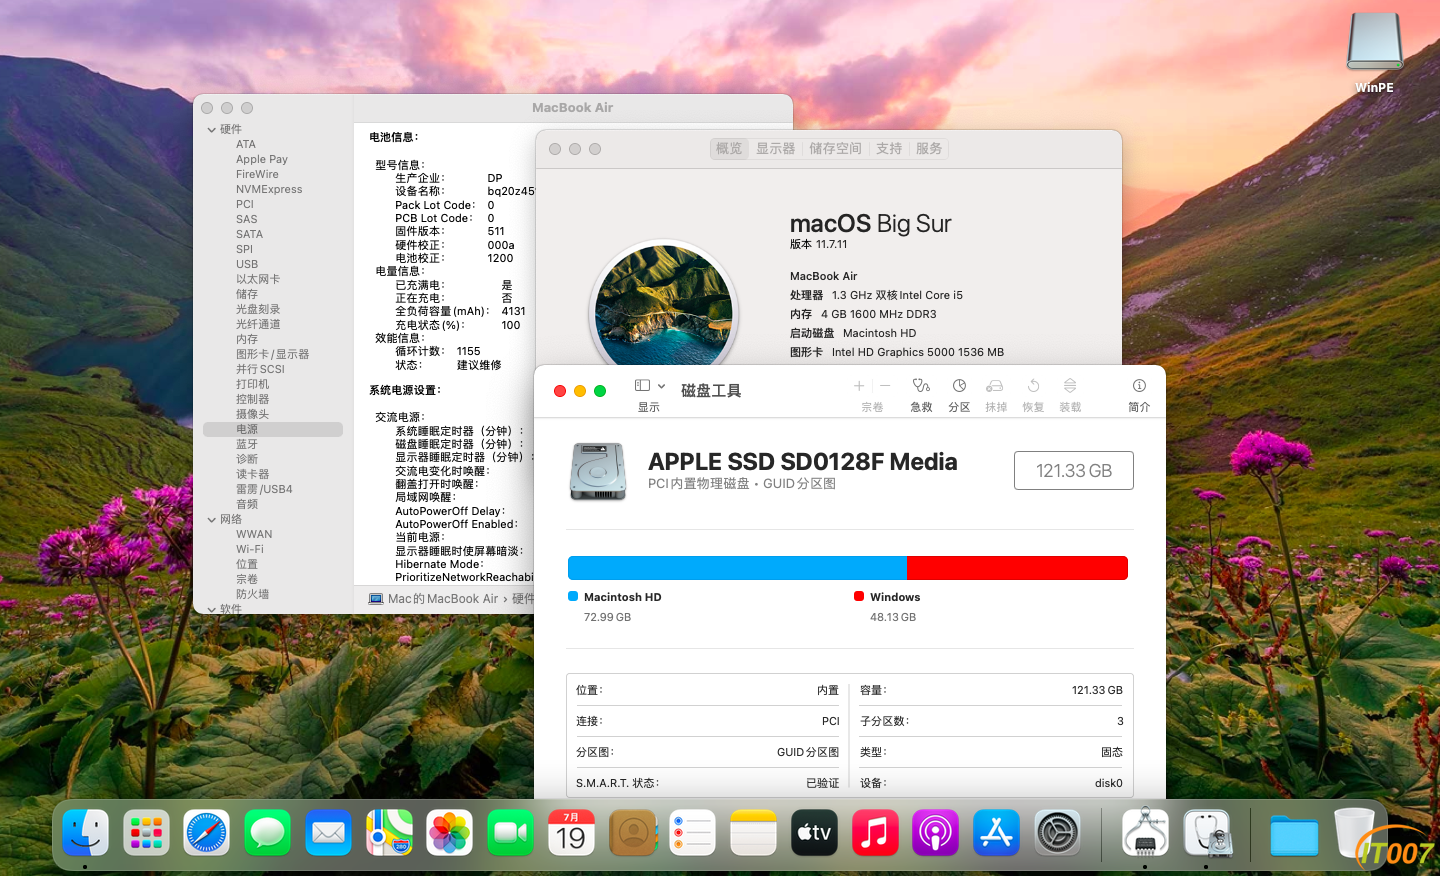Switch to the 显示器 tab
The height and width of the screenshot is (876, 1440).
tap(775, 148)
